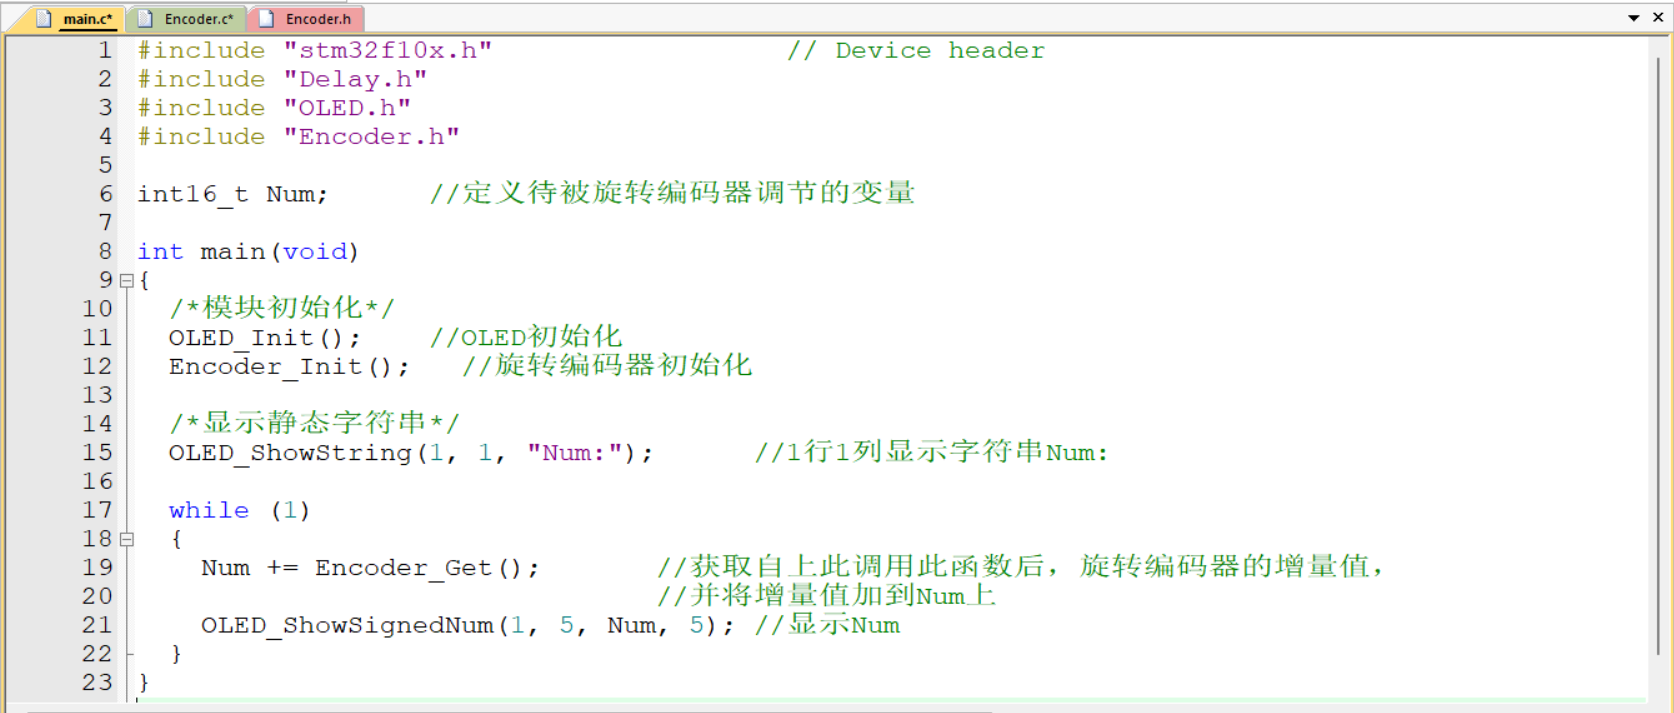
Task: Click the 'OLED_ShowSignedNum' function call
Action: 347,625
